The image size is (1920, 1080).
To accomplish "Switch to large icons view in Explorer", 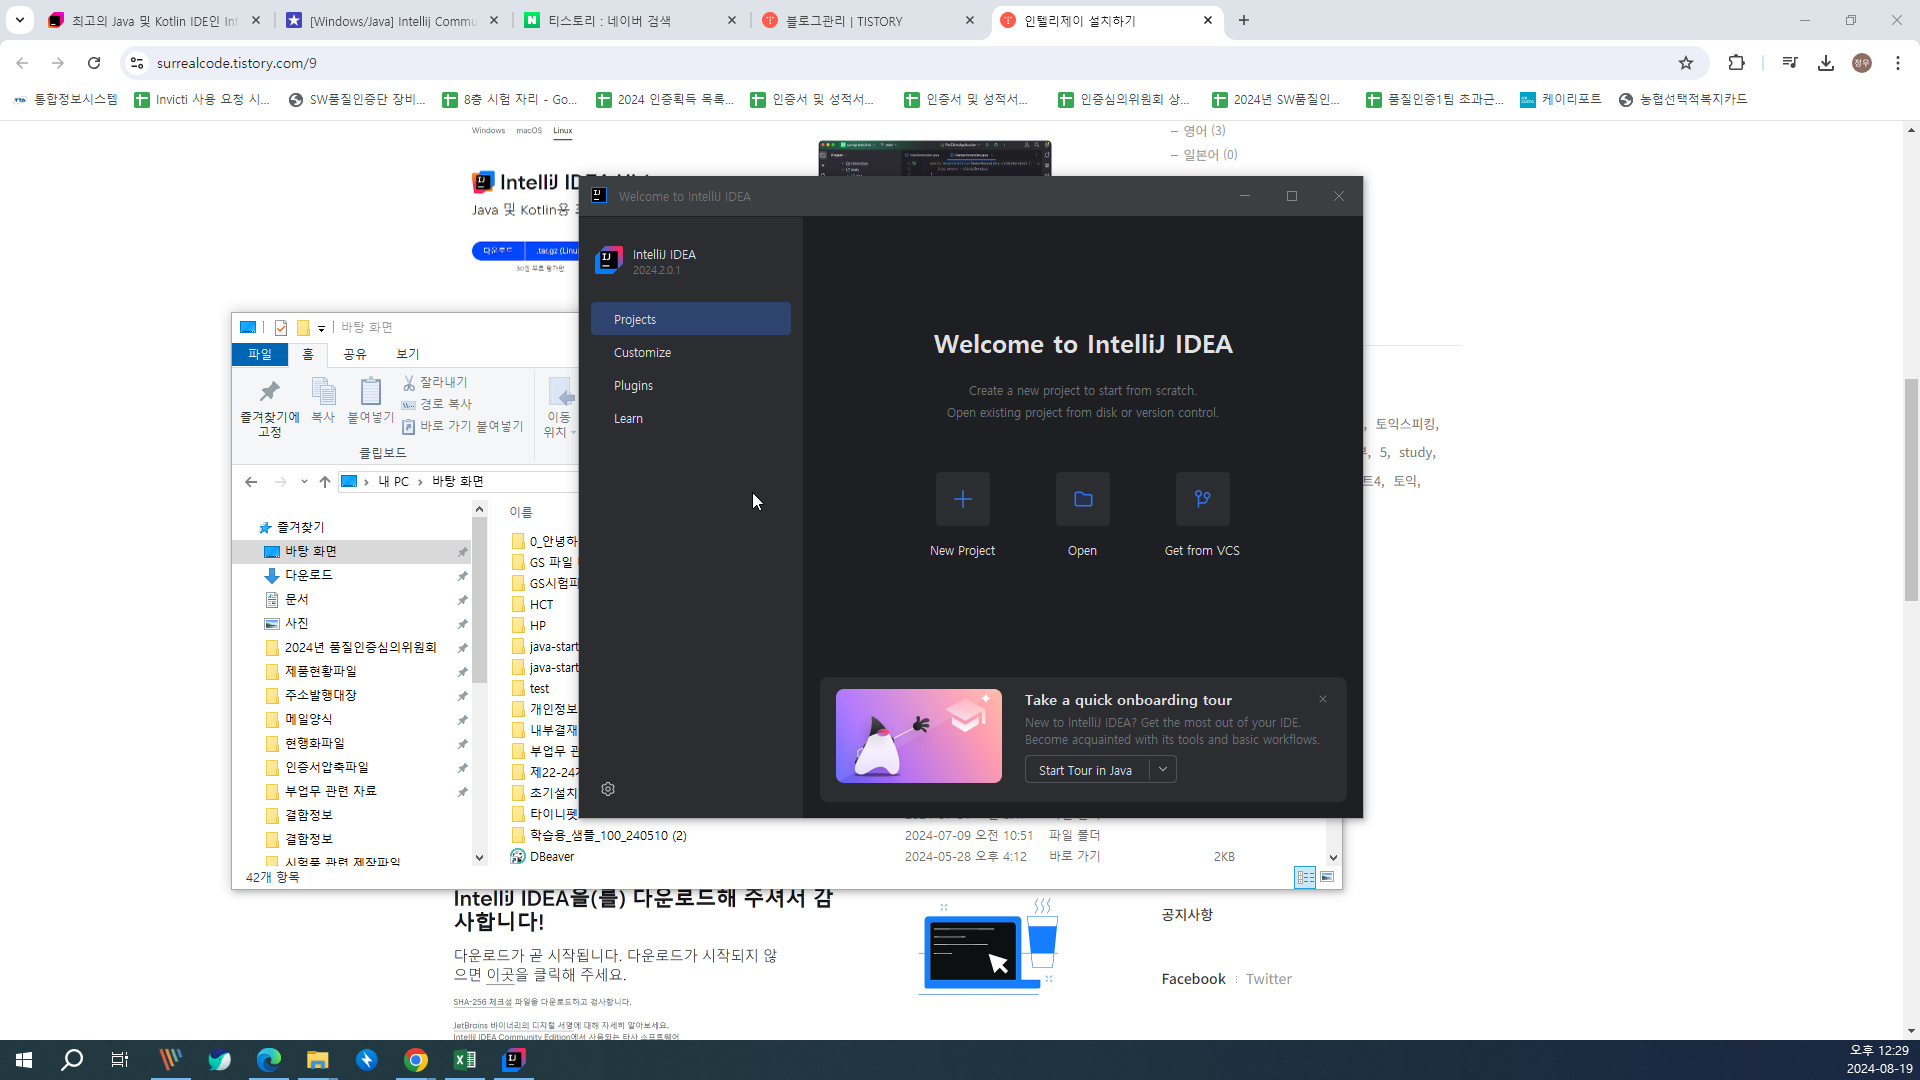I will (x=1327, y=877).
